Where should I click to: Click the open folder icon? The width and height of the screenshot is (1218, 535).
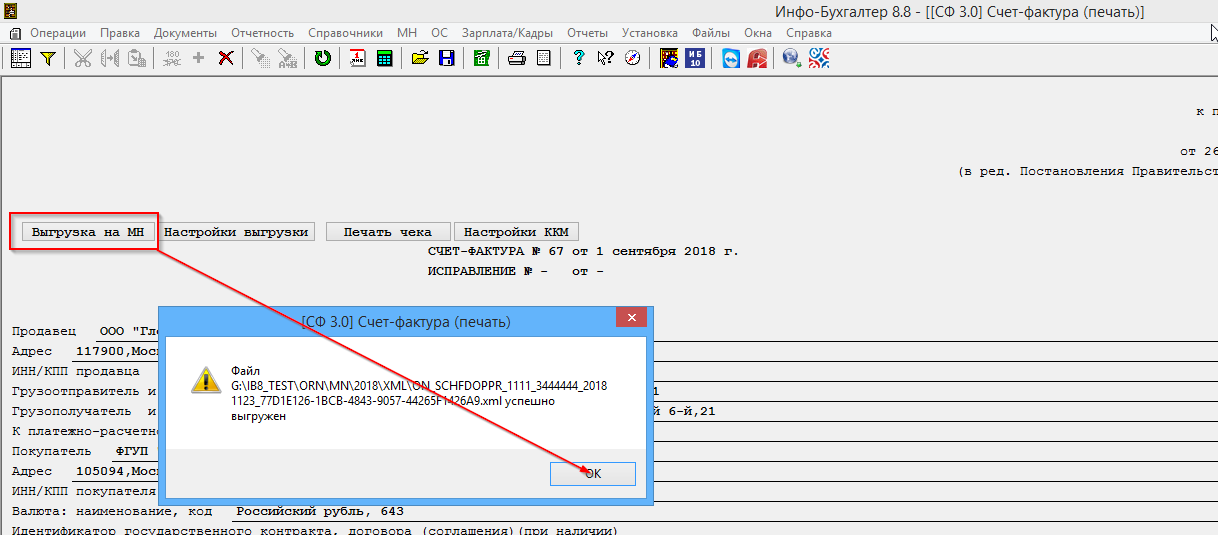[x=420, y=58]
